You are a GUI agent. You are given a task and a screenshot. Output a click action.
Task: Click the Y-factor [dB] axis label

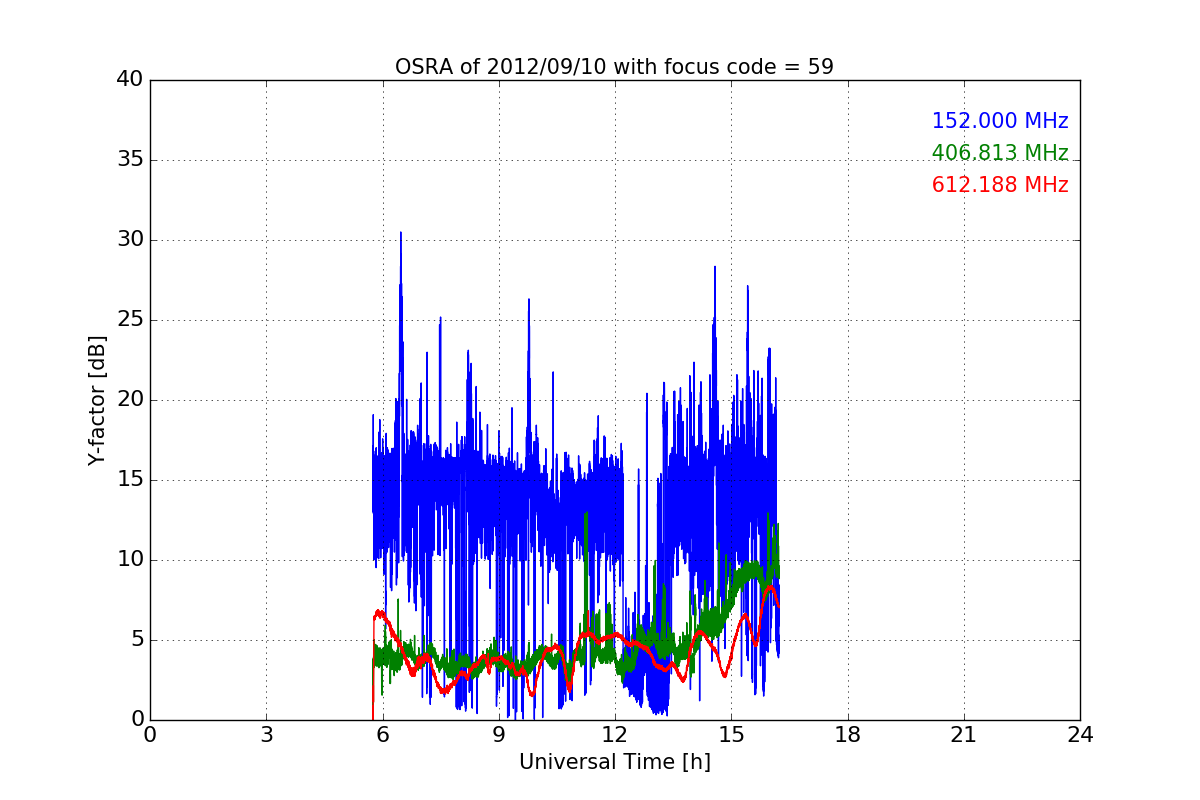click(97, 400)
